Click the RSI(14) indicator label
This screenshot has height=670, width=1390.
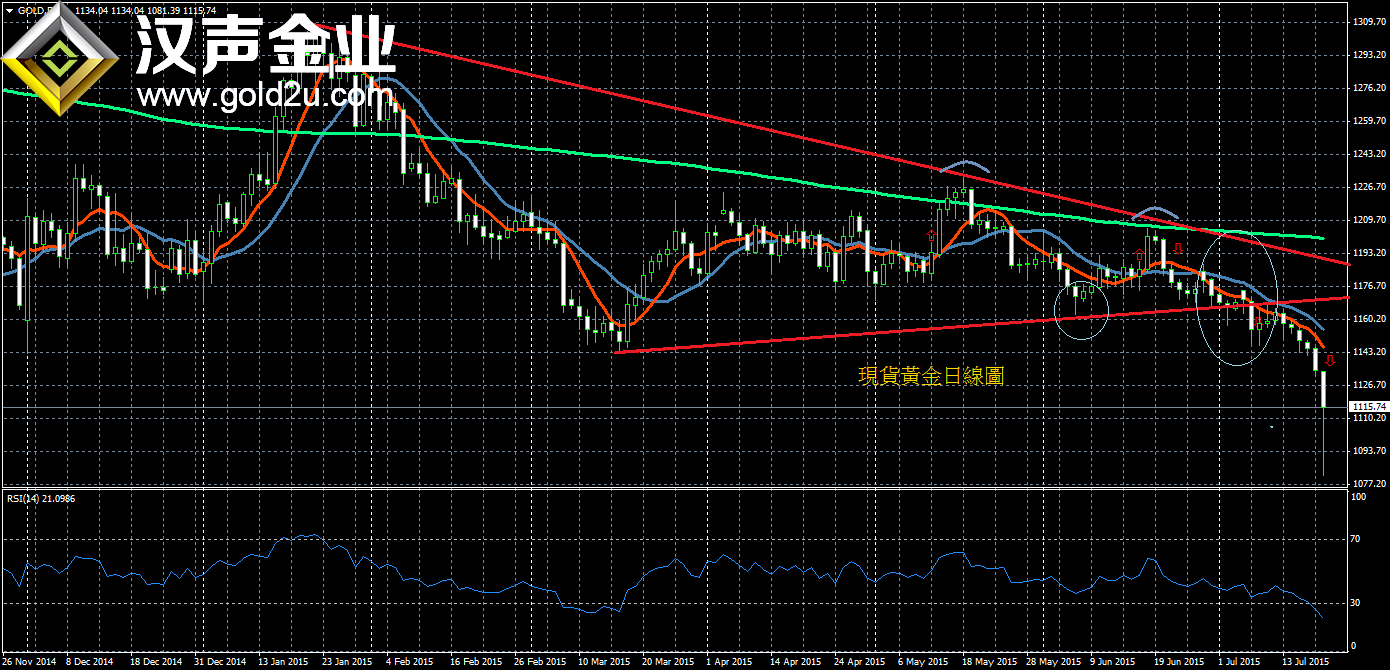tap(40, 498)
